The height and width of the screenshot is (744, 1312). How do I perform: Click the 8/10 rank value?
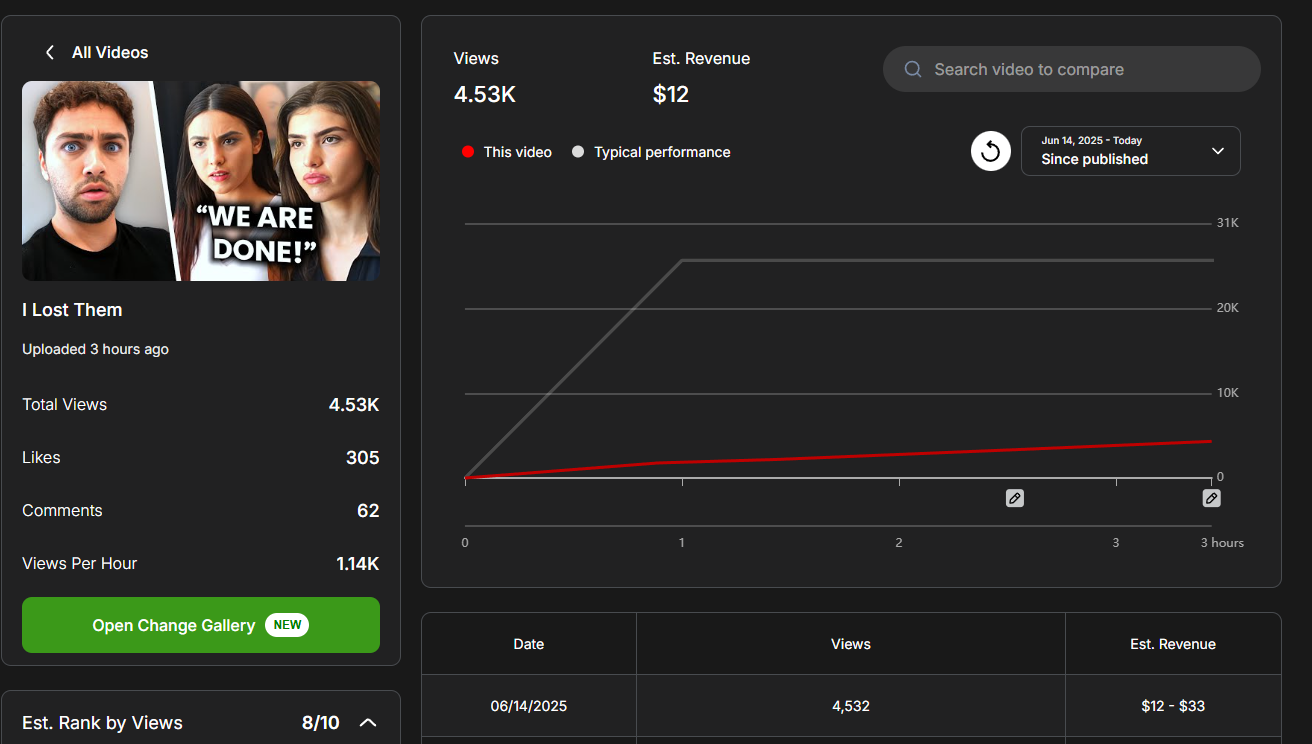321,723
